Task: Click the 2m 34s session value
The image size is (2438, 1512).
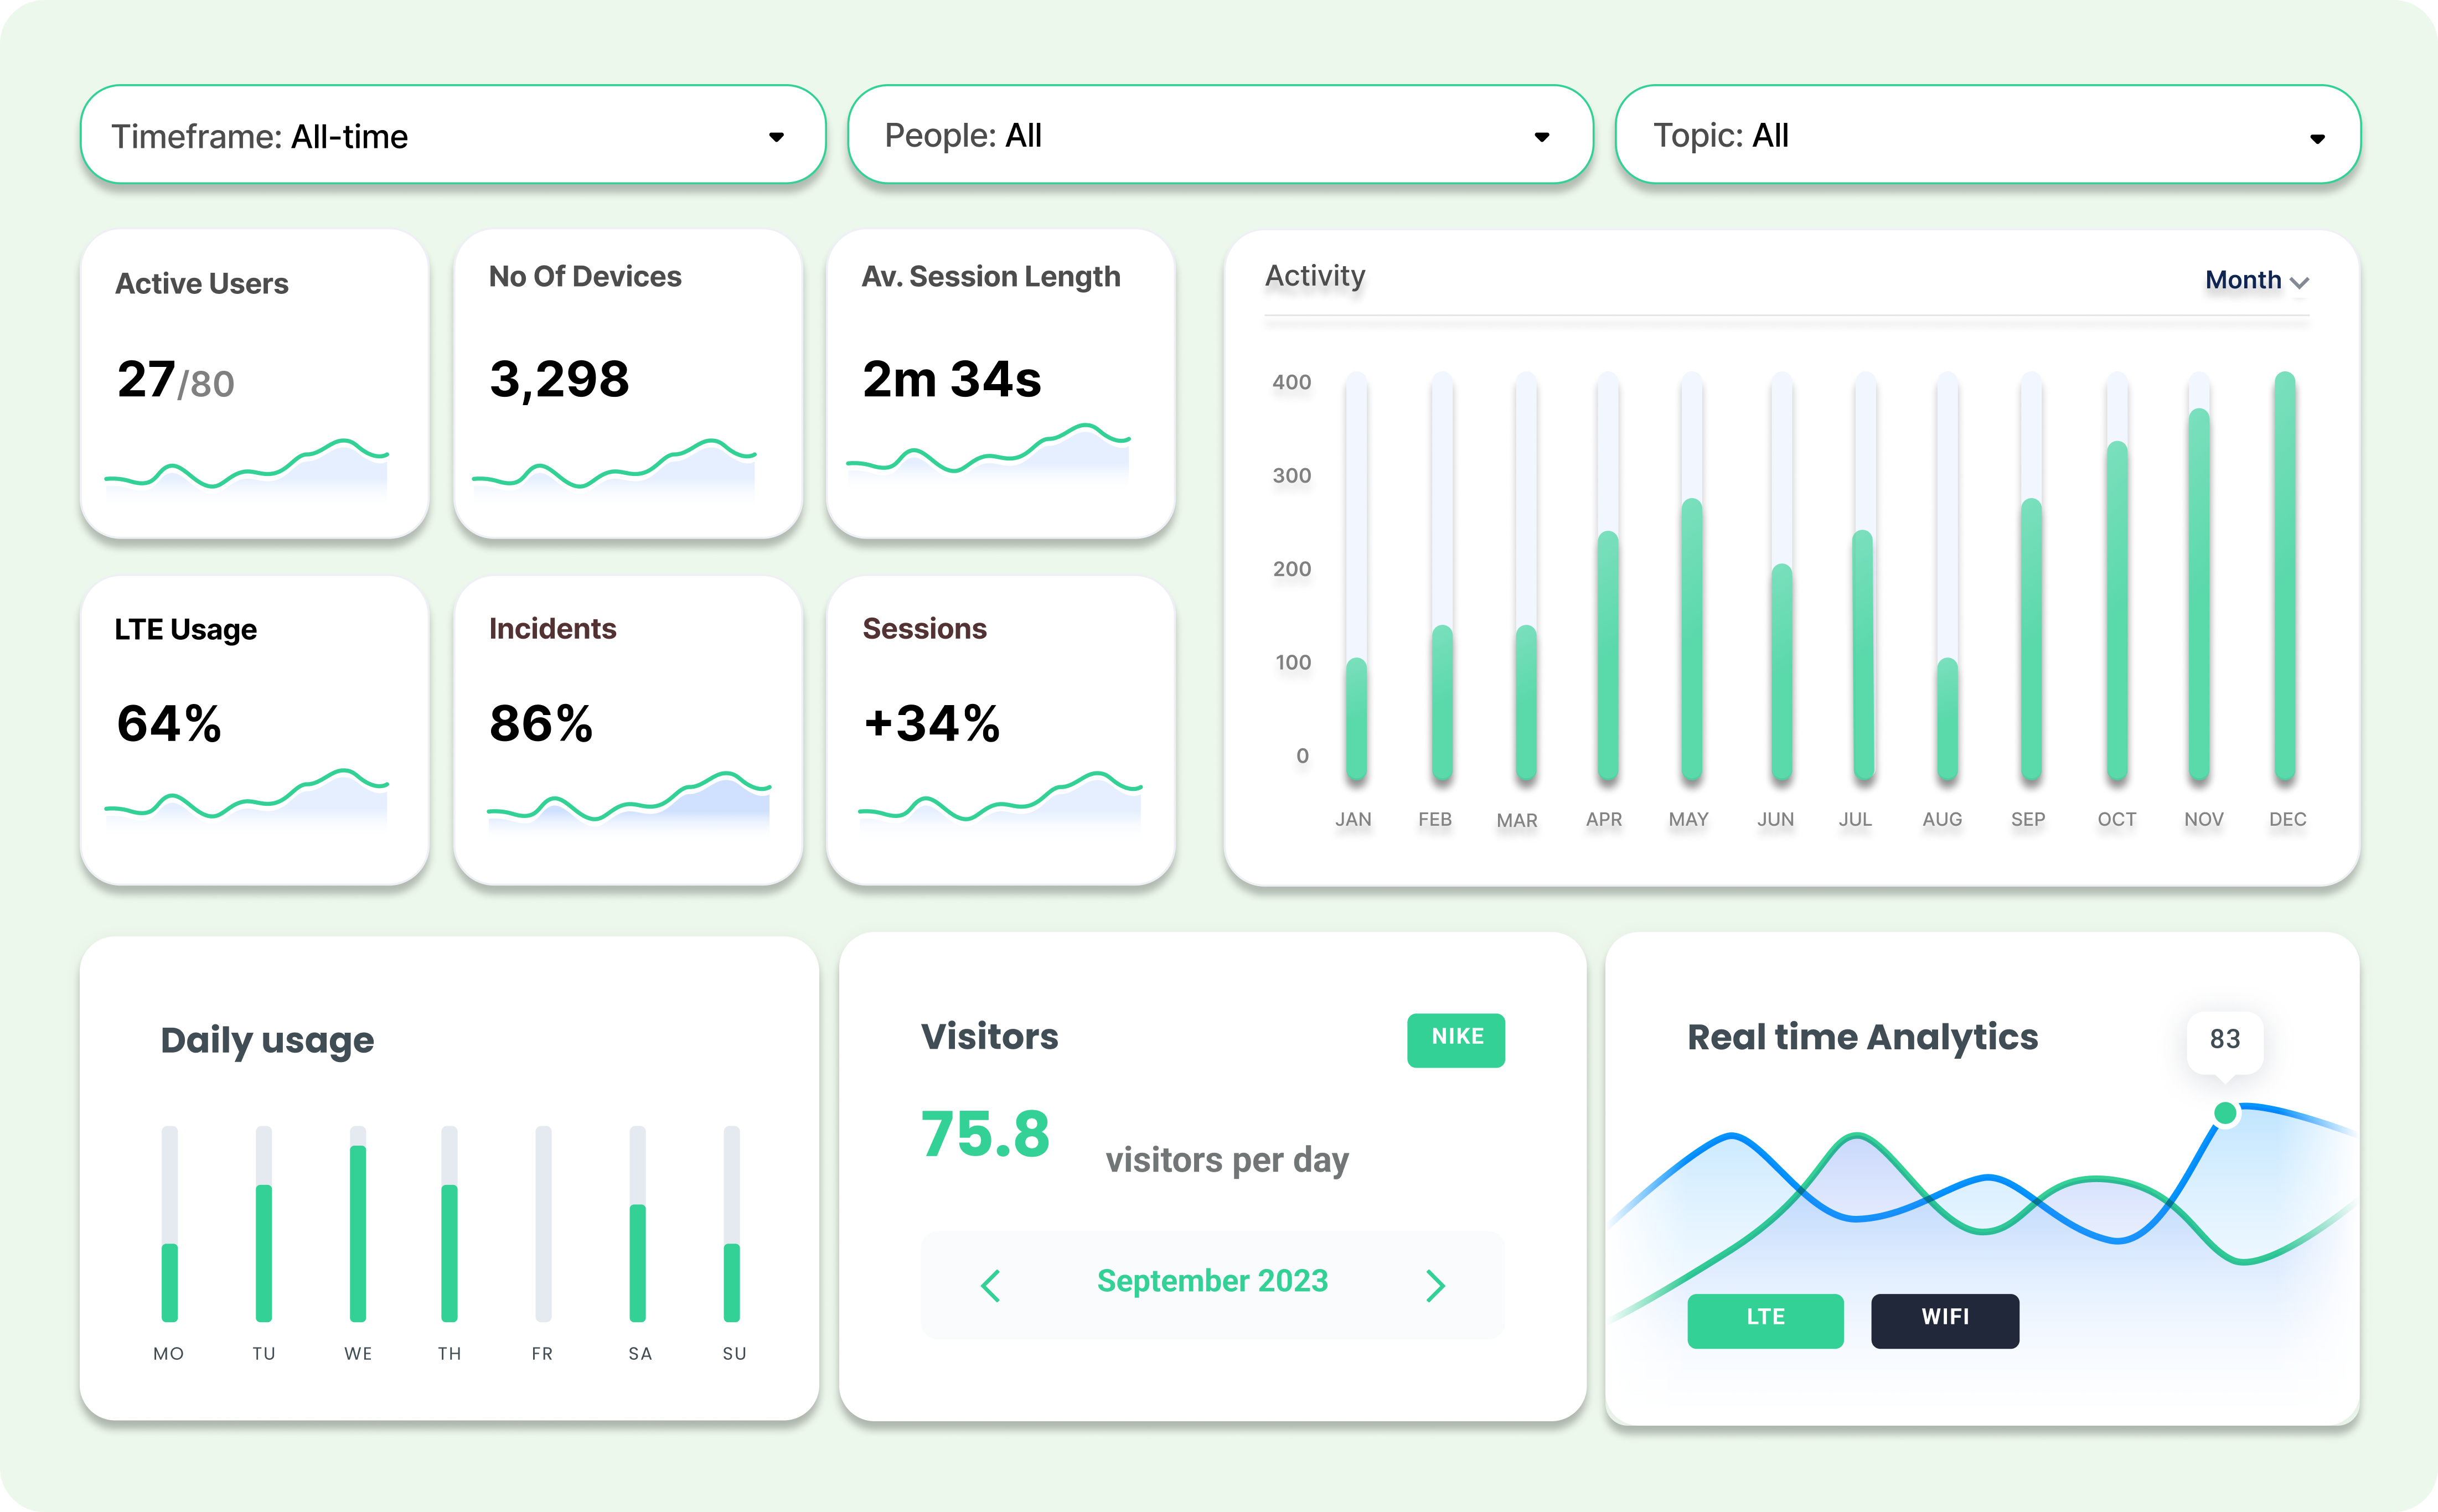Action: 951,379
